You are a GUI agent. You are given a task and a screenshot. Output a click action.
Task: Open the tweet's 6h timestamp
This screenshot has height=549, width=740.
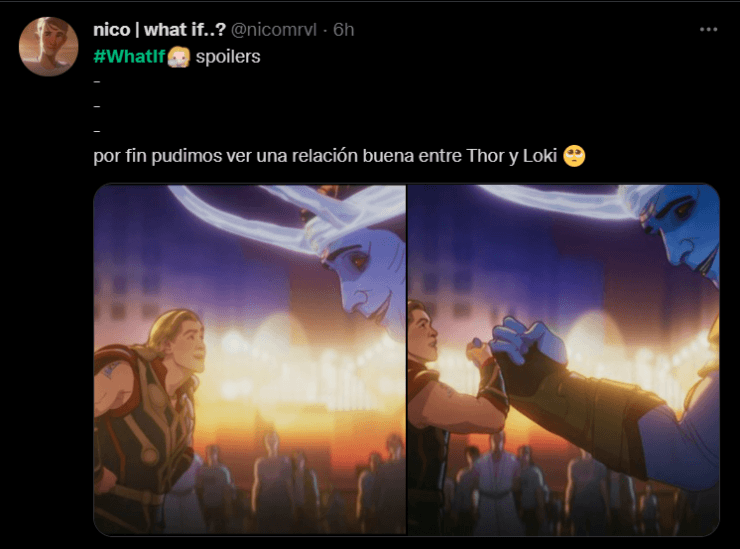click(344, 30)
